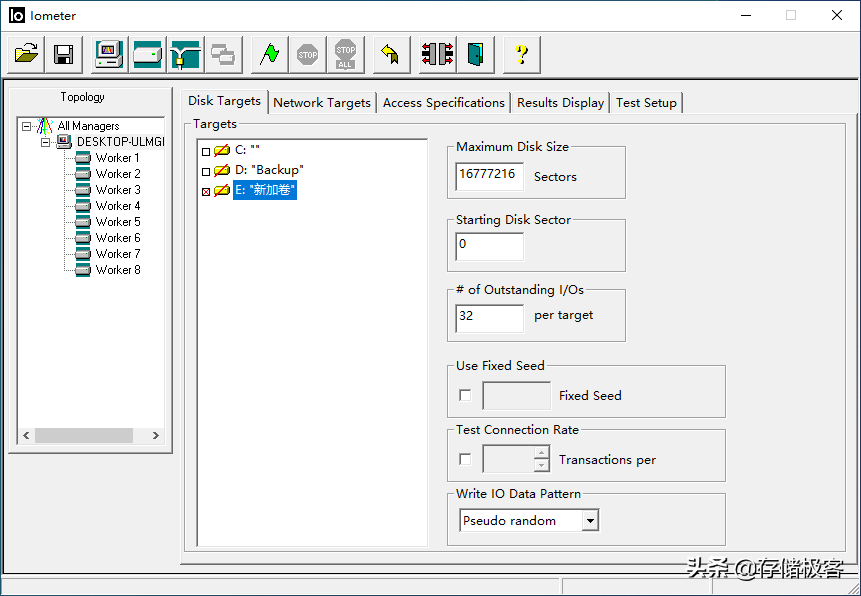The height and width of the screenshot is (596, 861).
Task: Enable the Test Connection Rate checkbox
Action: click(x=465, y=460)
